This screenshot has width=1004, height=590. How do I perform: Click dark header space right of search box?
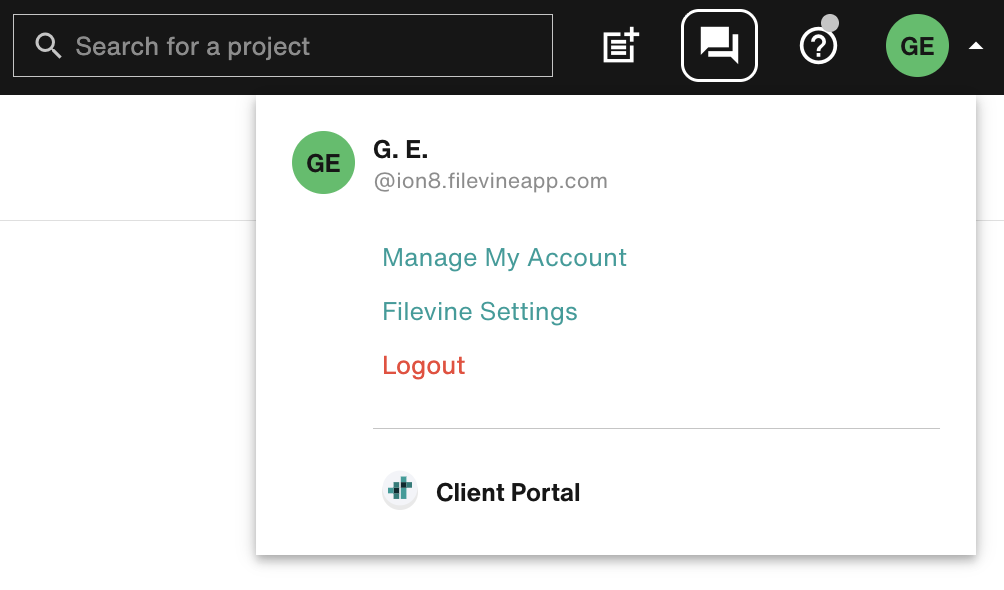pos(575,46)
